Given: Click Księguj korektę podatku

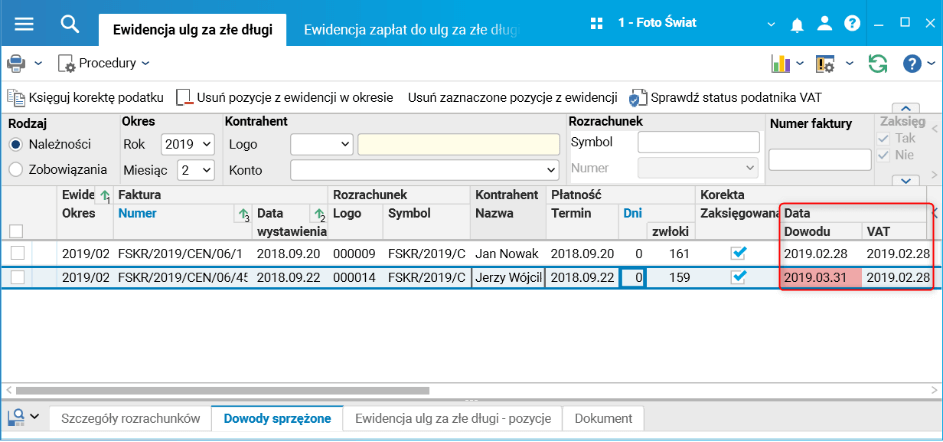Looking at the screenshot, I should 86,97.
